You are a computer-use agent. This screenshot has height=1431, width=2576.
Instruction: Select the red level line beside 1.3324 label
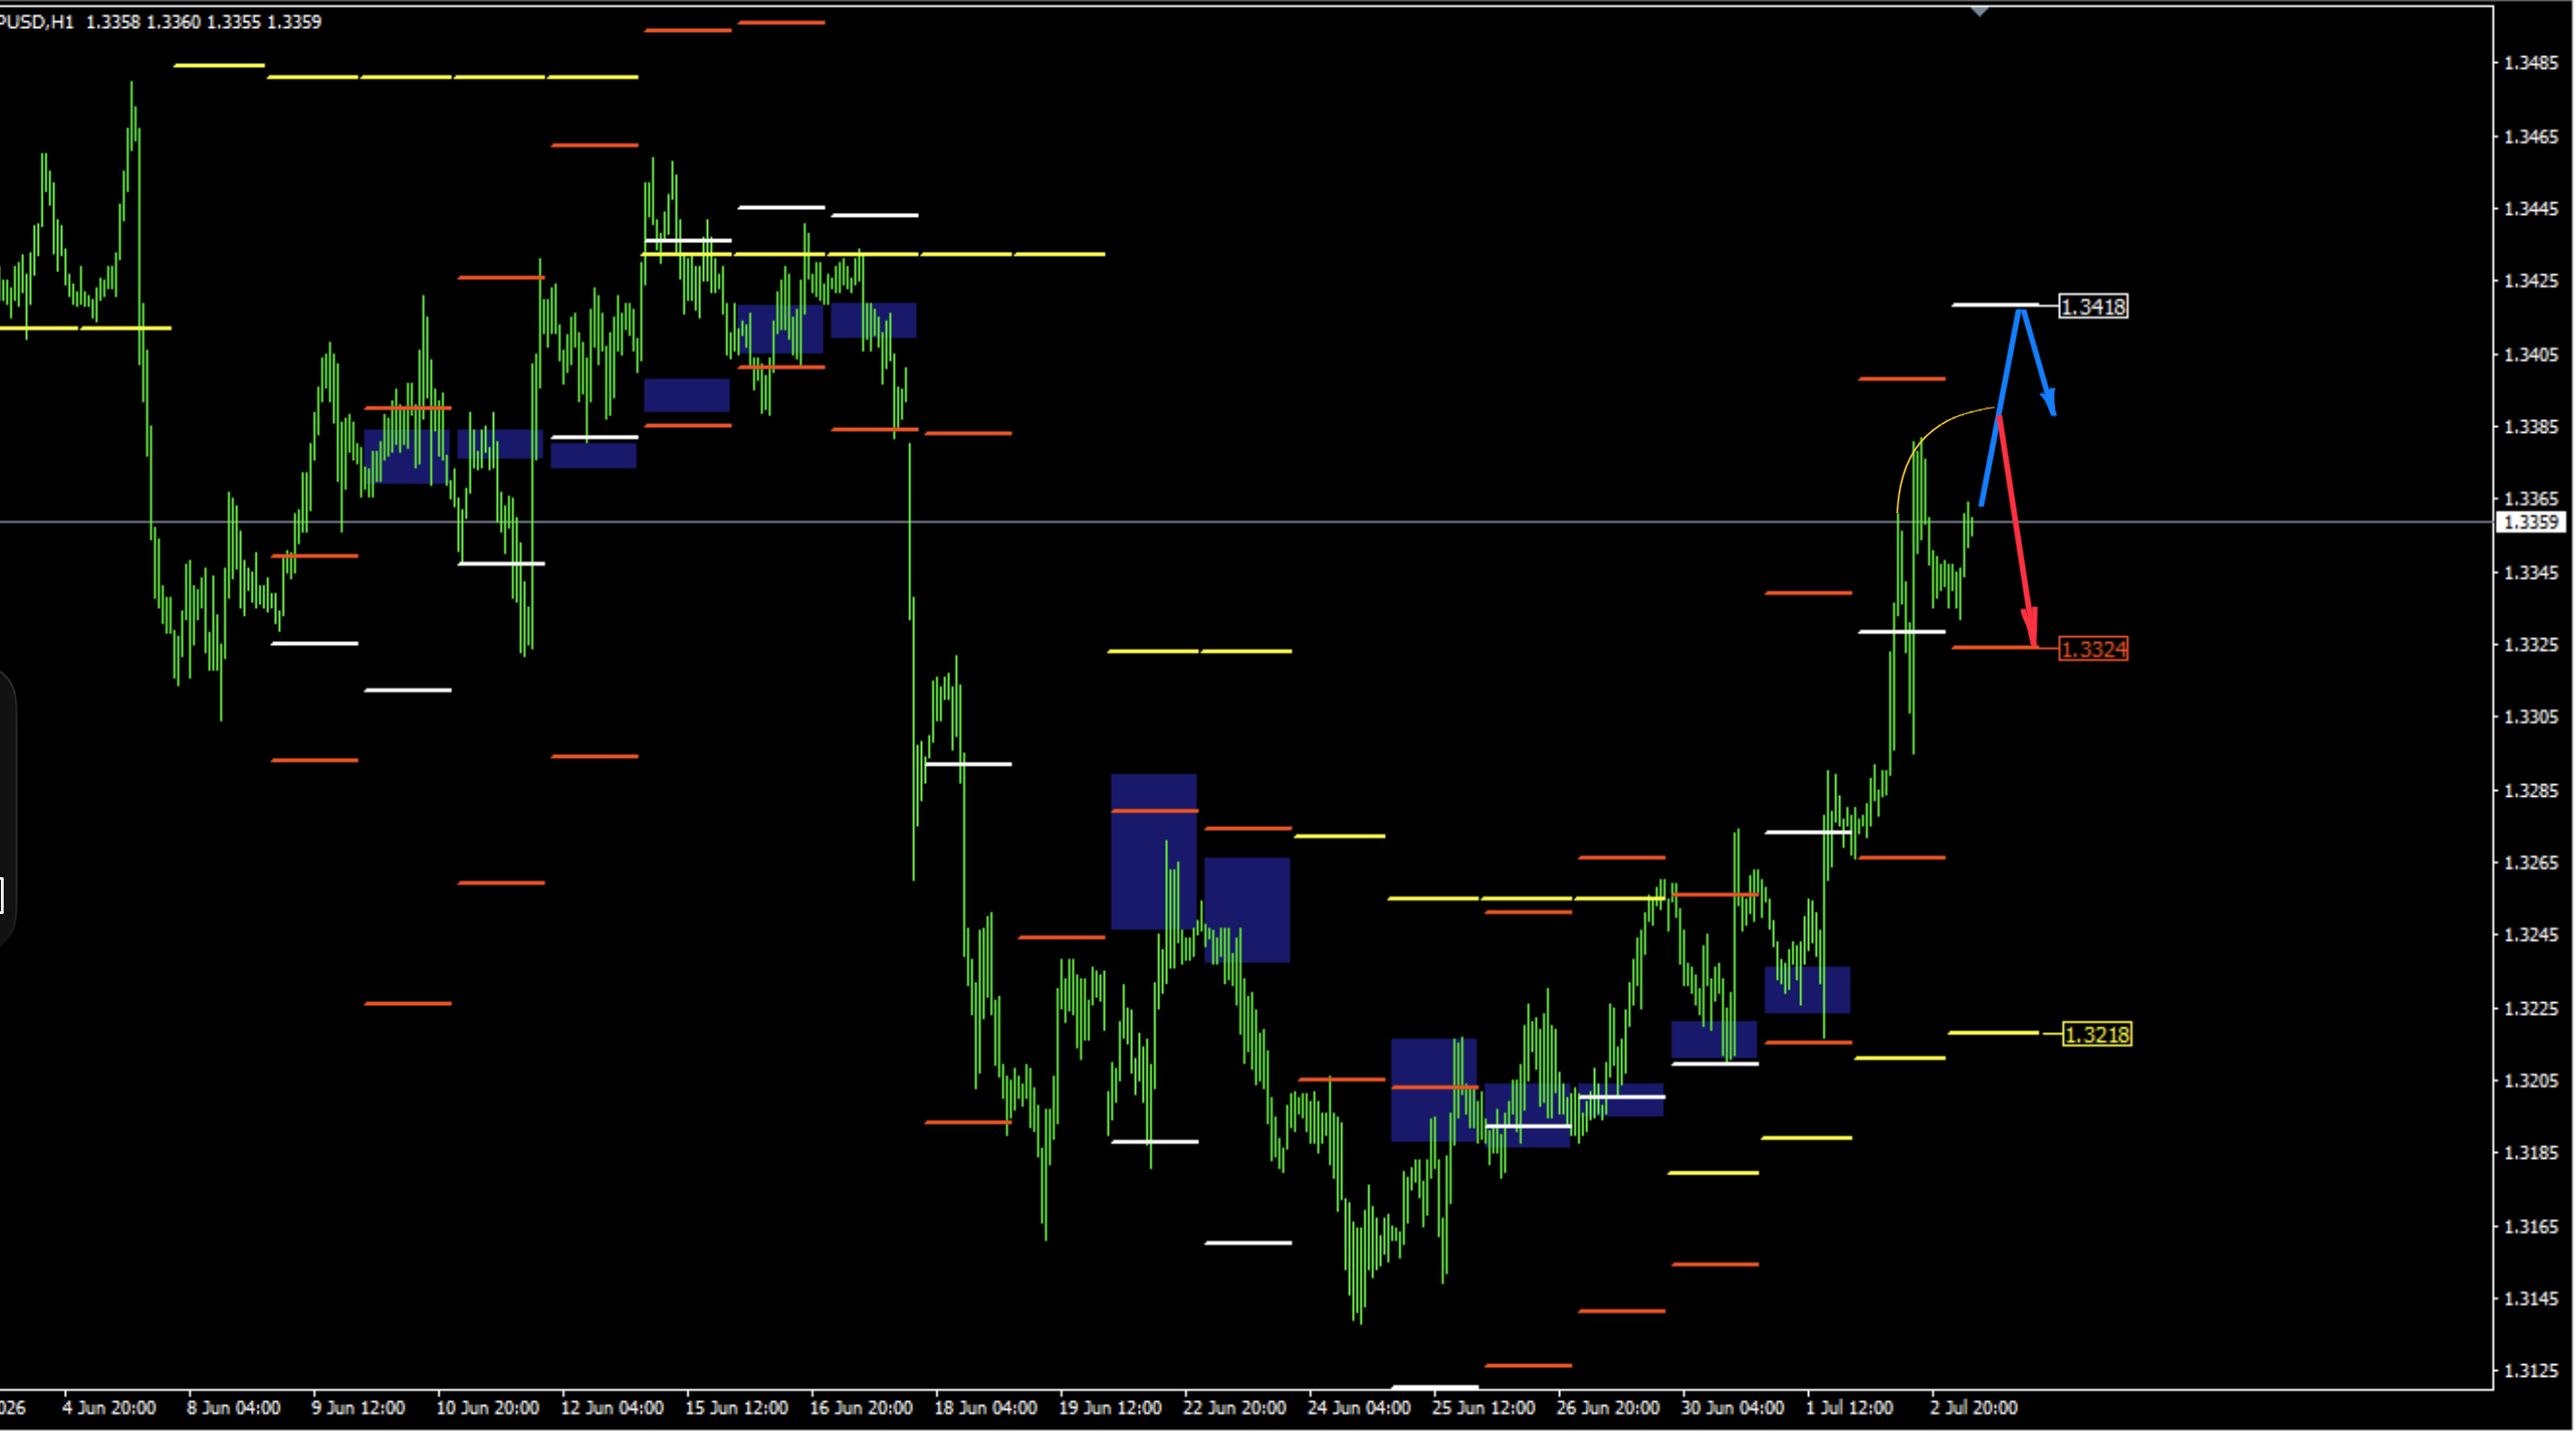click(x=1995, y=648)
